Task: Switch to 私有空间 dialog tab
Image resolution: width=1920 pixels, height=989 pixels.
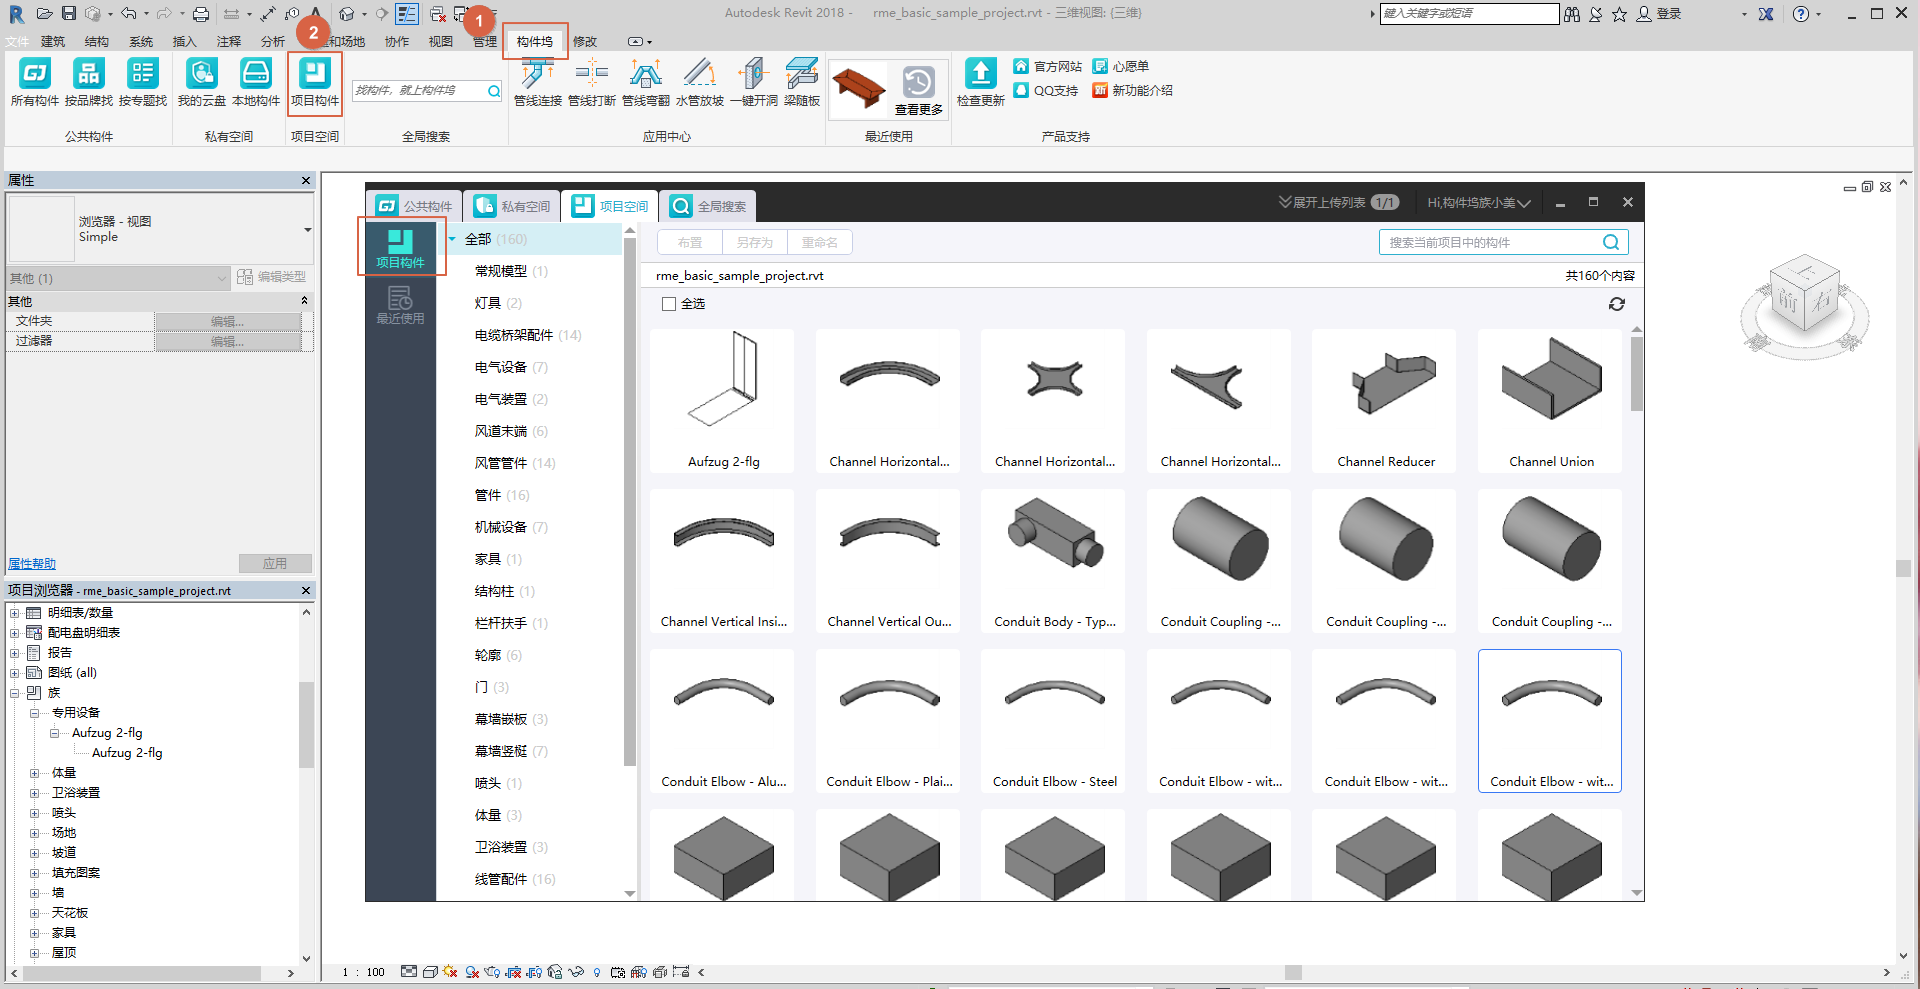Action: 512,206
